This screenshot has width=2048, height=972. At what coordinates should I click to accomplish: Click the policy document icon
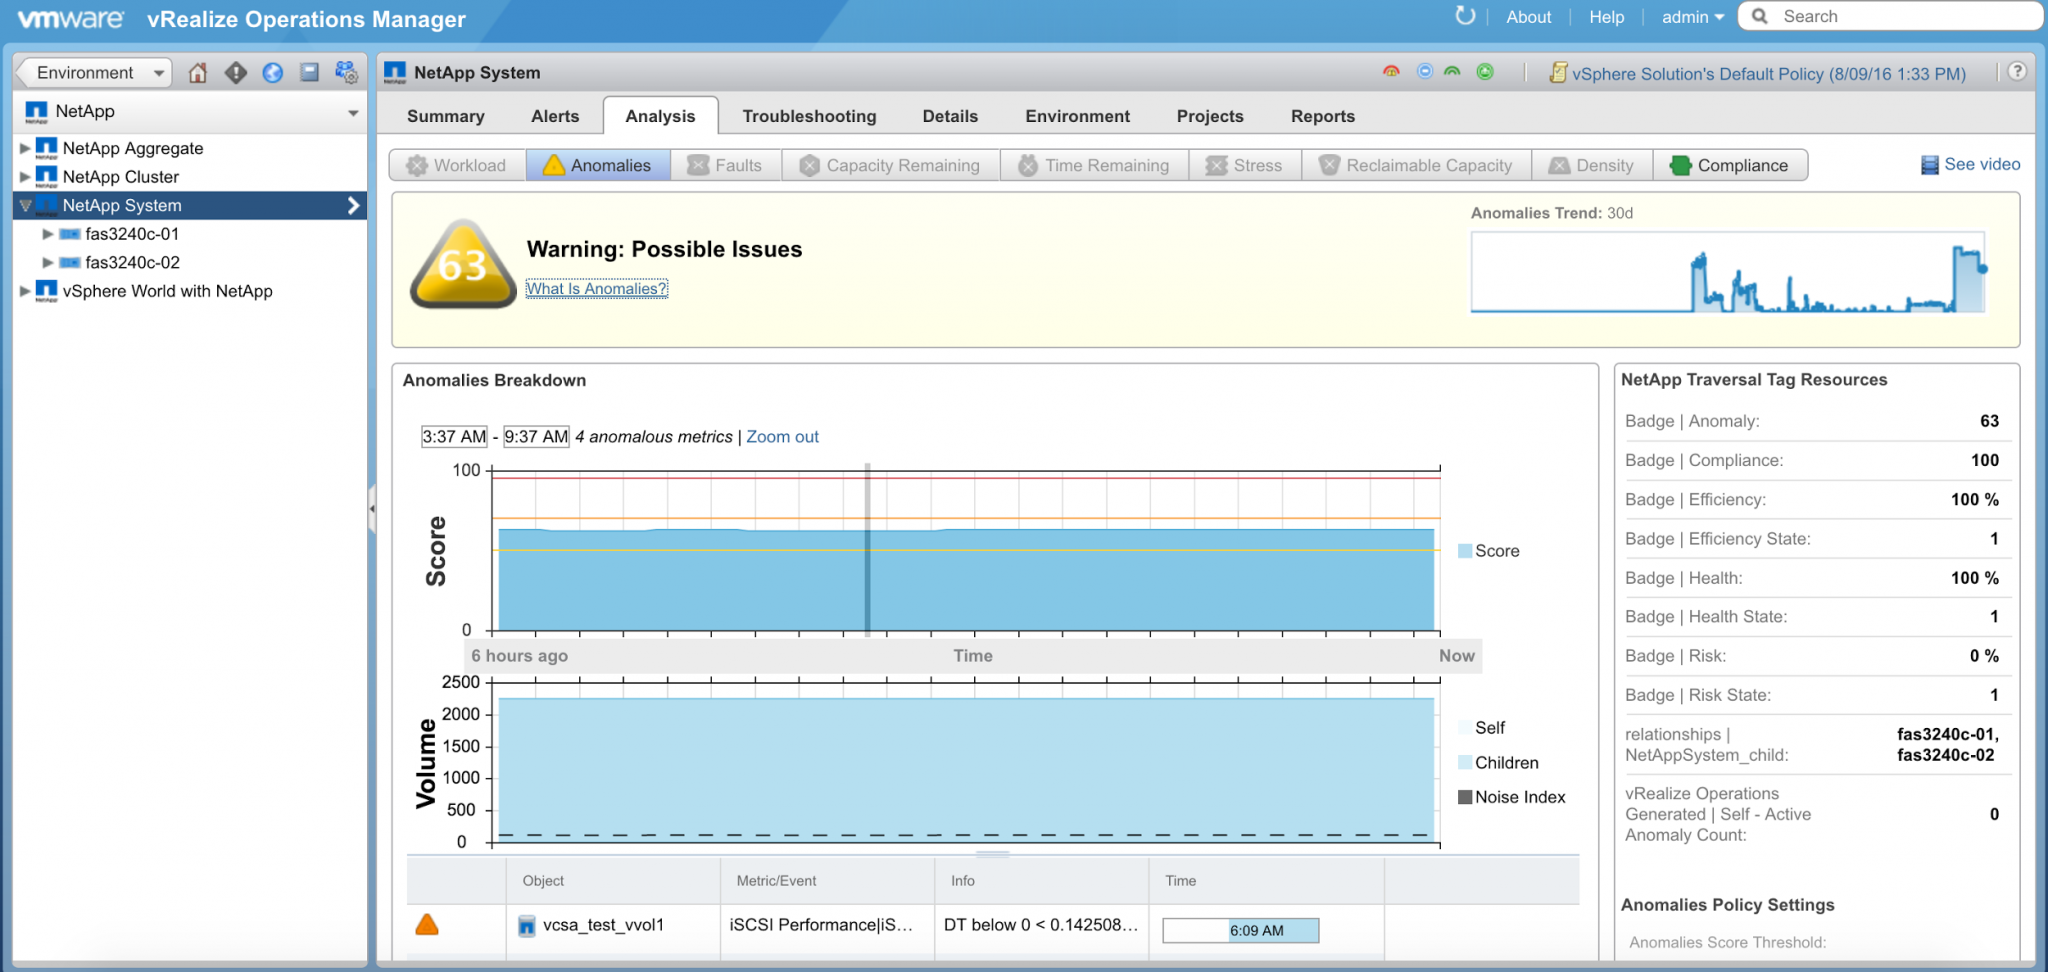[x=1558, y=72]
